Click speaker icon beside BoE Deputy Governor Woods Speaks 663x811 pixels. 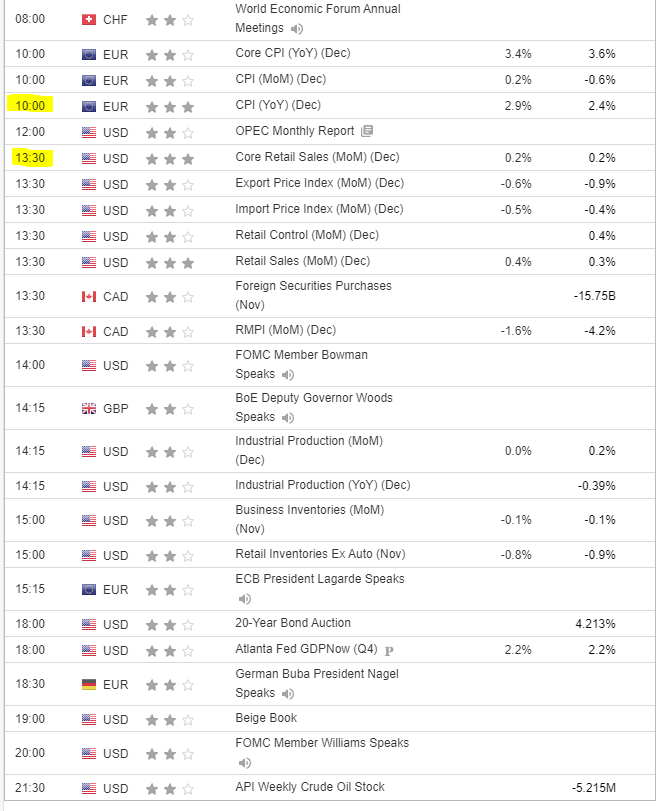tap(288, 417)
